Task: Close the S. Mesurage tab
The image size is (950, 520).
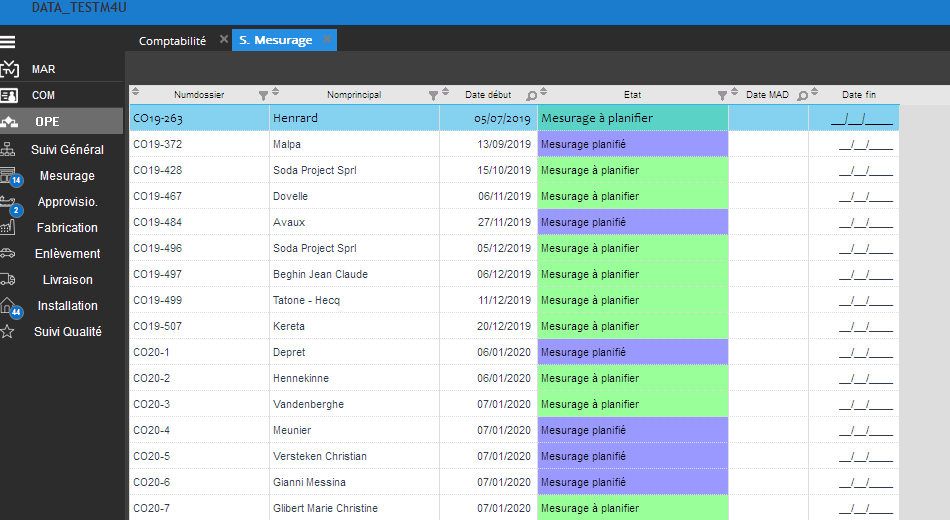Action: (x=327, y=41)
